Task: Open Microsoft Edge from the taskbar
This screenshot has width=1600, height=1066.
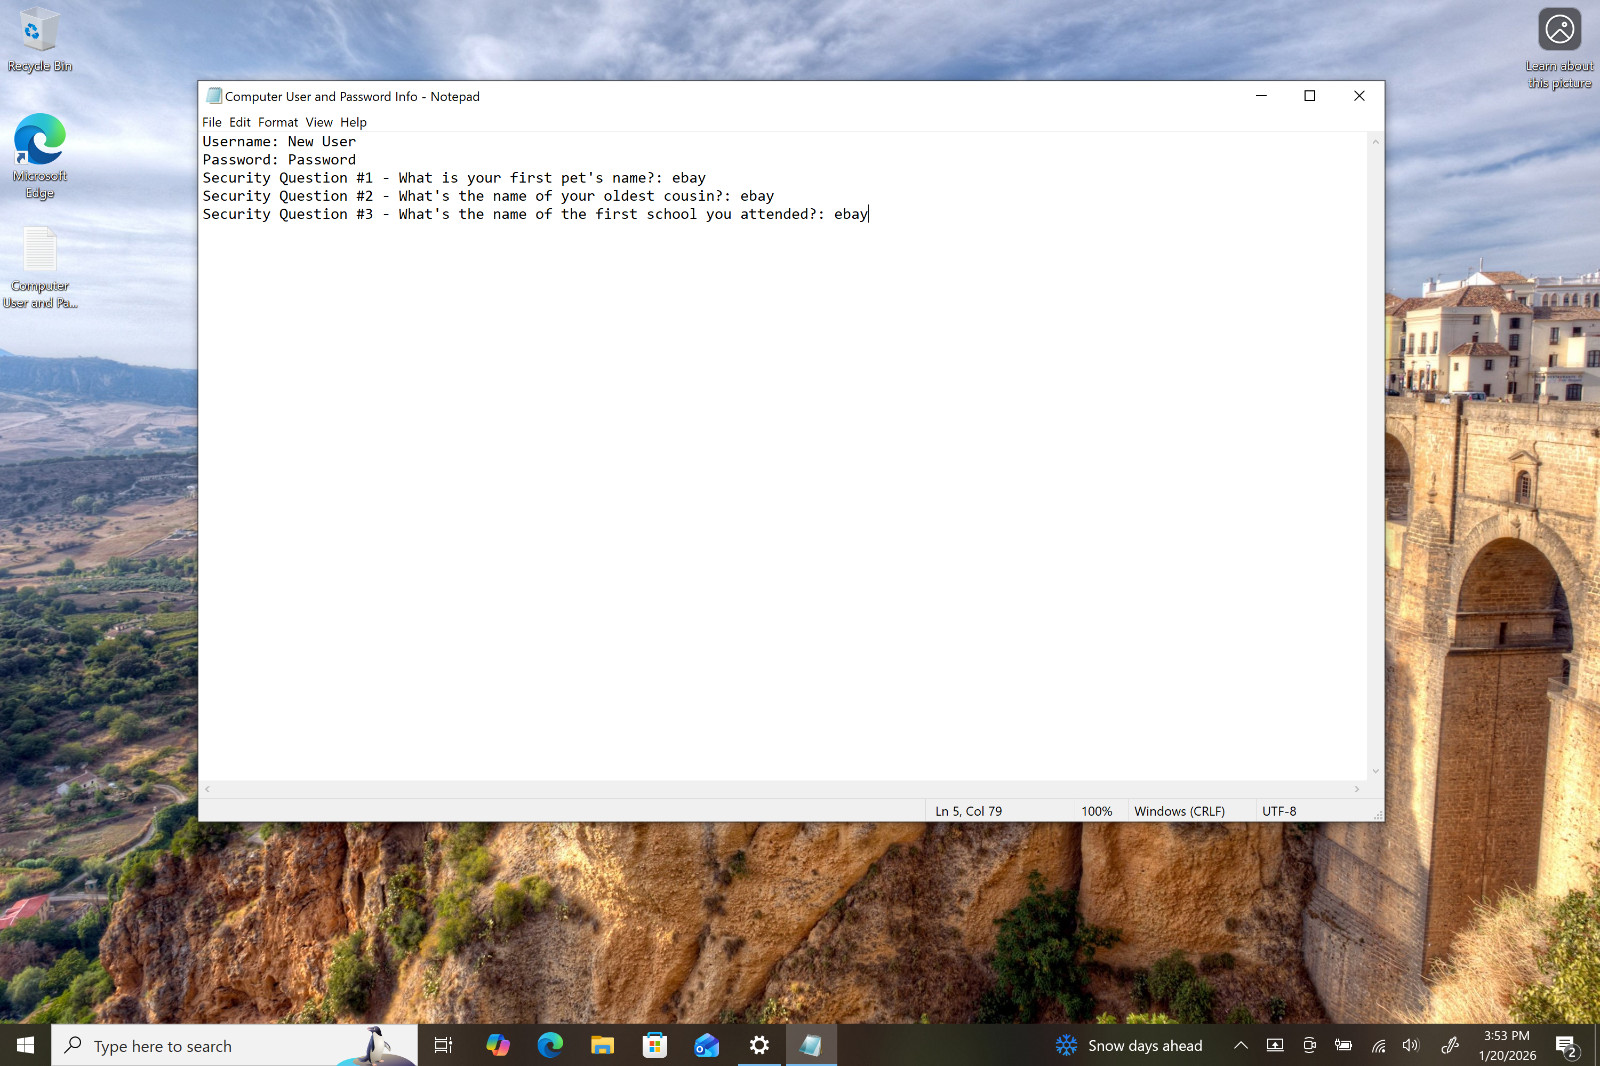Action: pos(550,1045)
